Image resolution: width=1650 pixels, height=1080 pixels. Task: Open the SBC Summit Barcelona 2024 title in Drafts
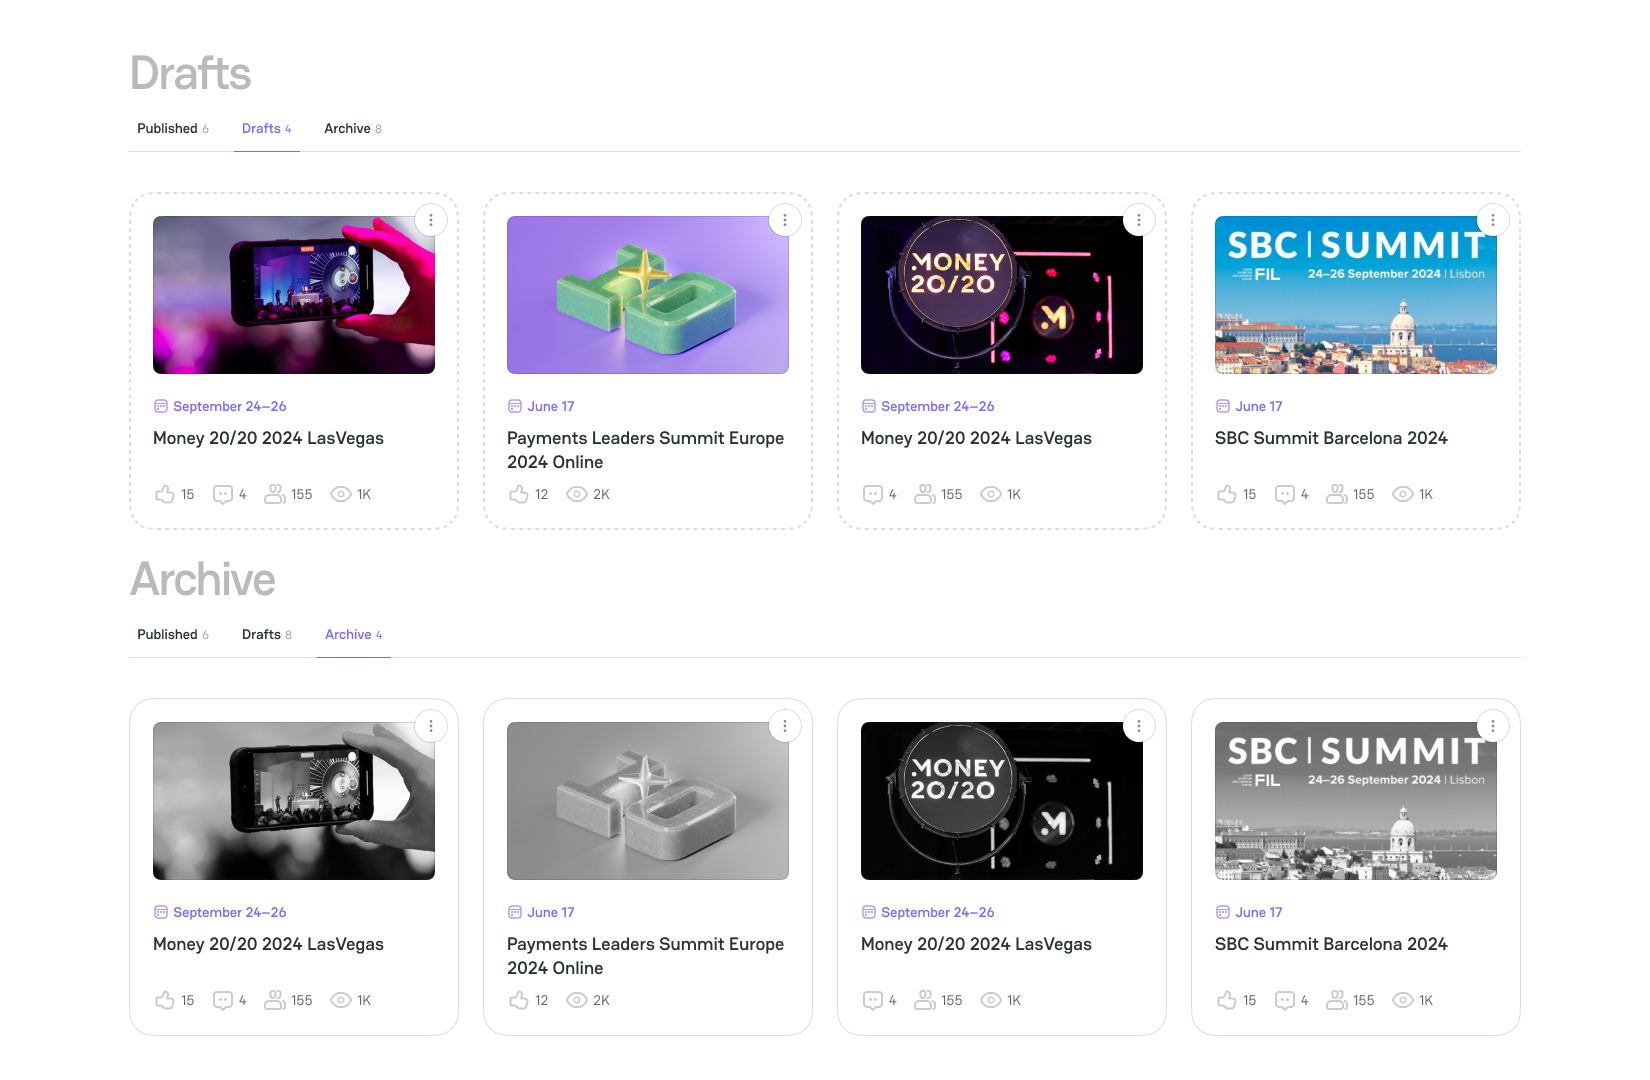pos(1330,438)
